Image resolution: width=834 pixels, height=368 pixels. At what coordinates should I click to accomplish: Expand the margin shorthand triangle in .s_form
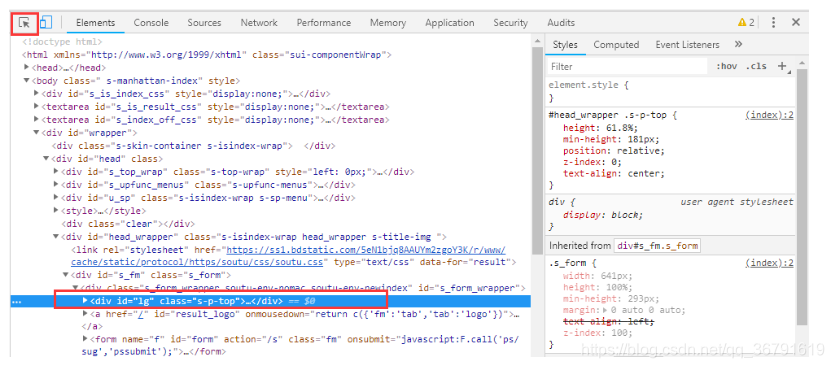[x=606, y=310]
